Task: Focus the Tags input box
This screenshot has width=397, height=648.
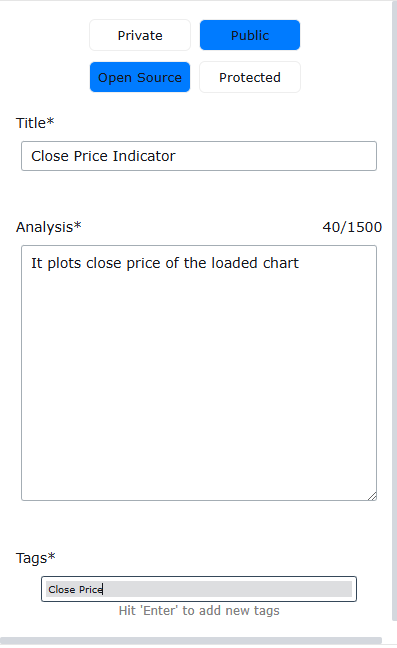Action: click(199, 589)
